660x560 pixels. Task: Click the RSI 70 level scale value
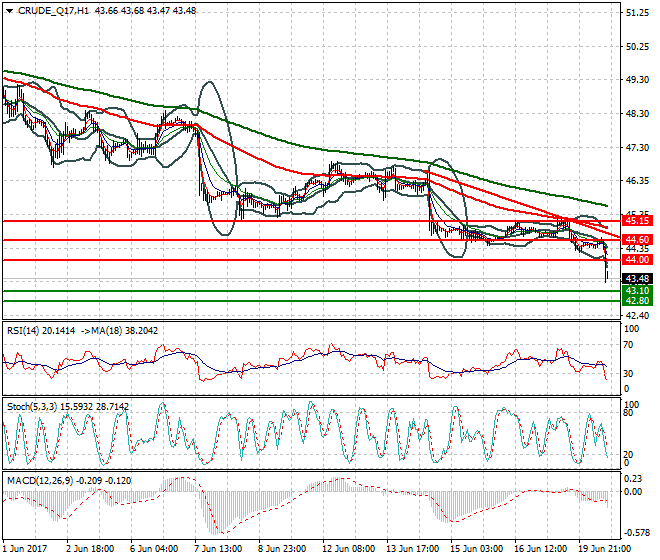[628, 345]
